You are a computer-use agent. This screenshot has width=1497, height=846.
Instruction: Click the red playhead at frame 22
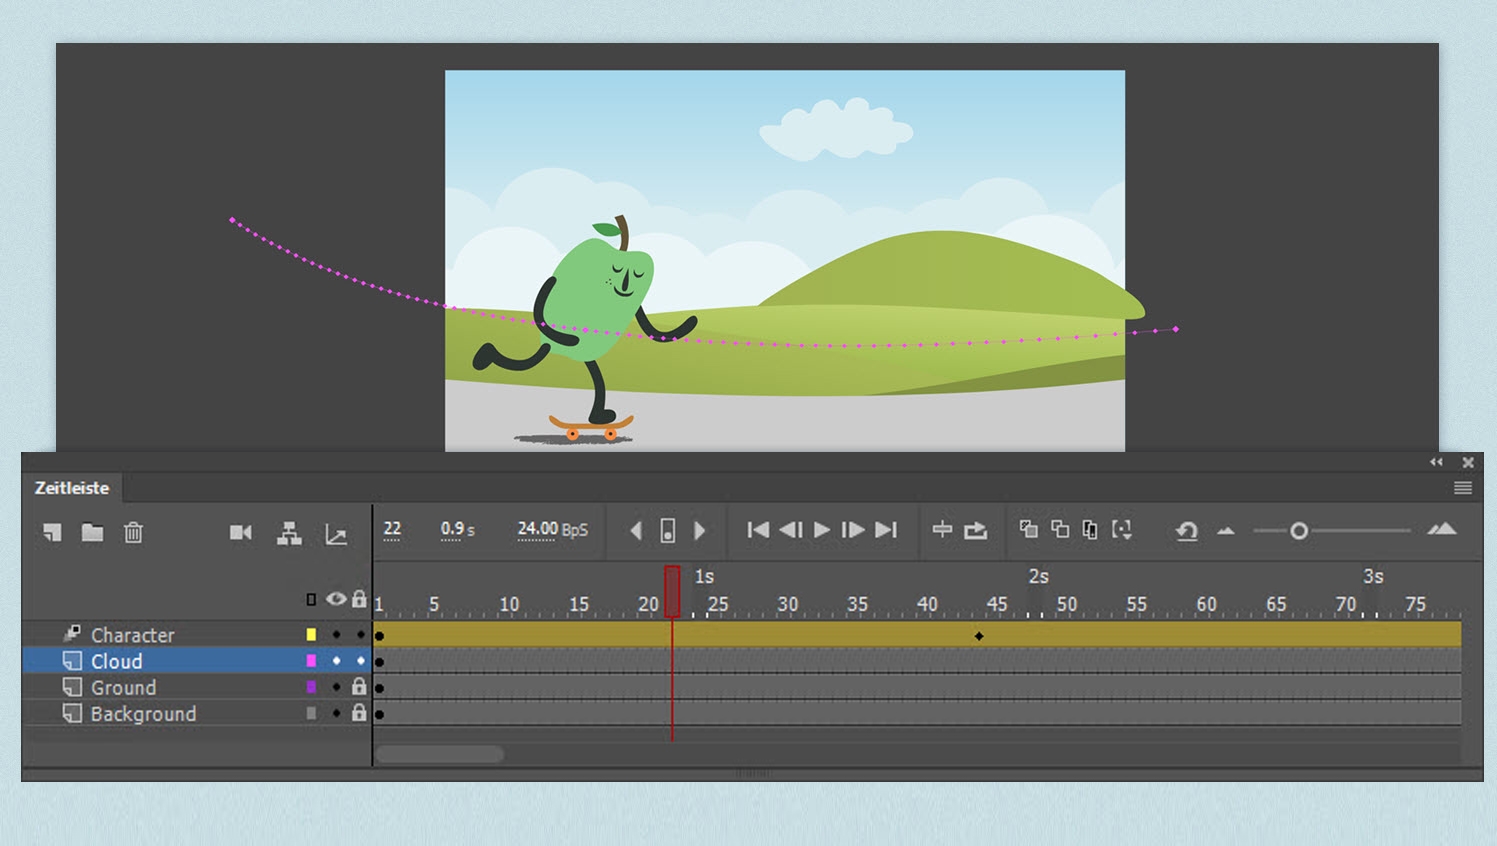pyautogui.click(x=672, y=592)
